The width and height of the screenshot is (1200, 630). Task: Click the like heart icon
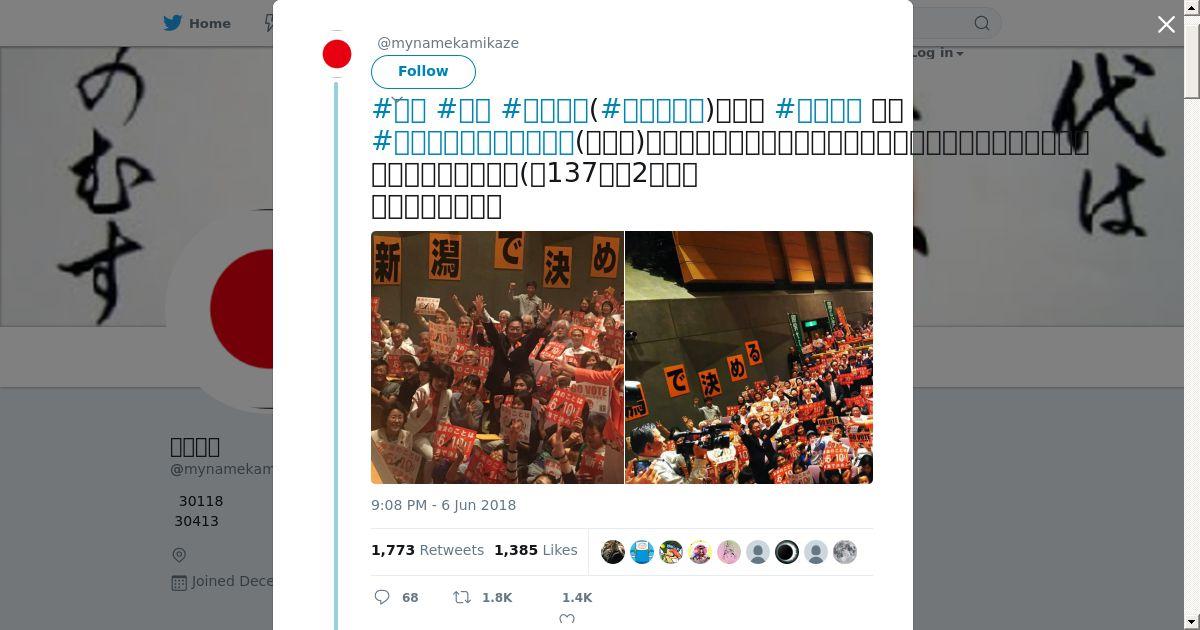[x=567, y=619]
